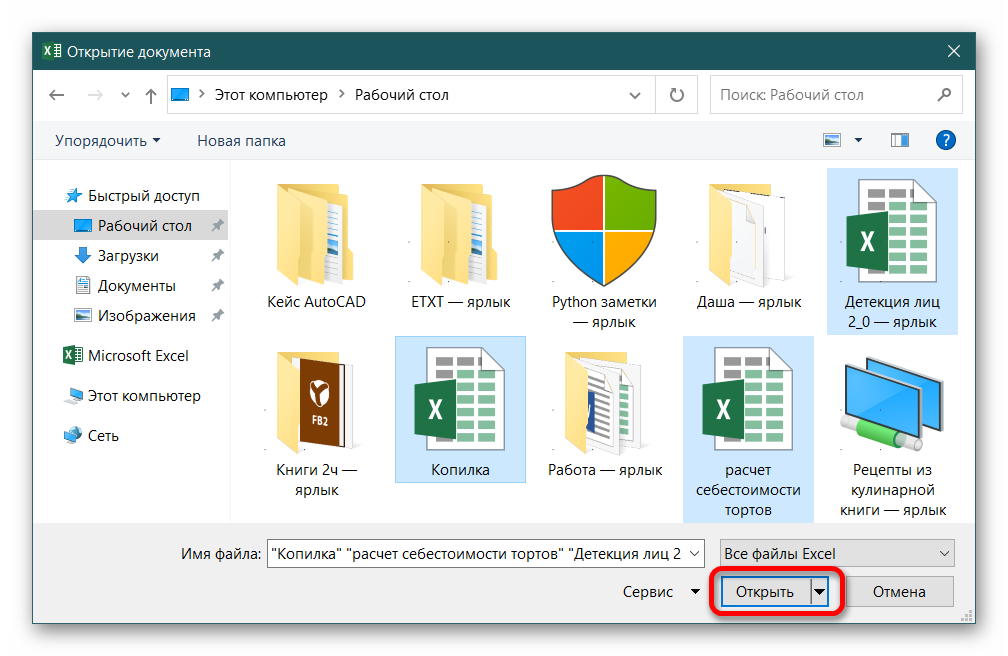Go up one folder level
This screenshot has width=1008, height=656.
coord(150,96)
